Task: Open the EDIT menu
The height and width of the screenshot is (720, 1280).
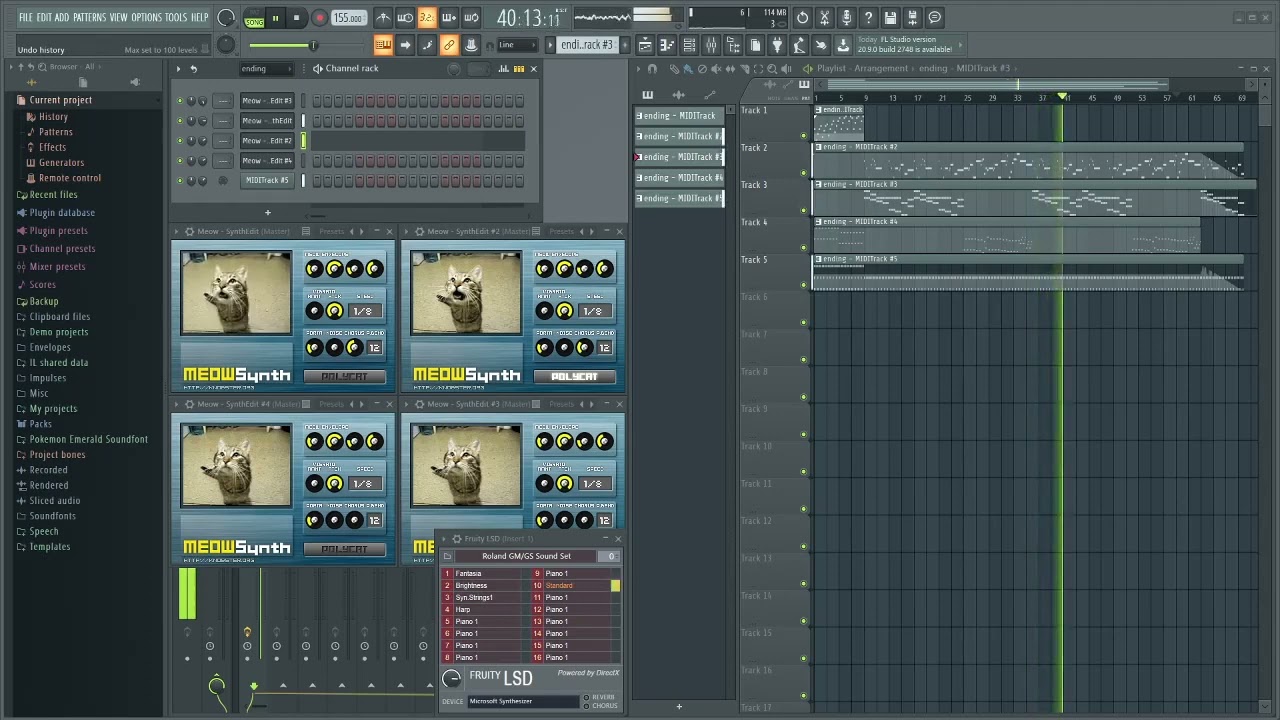Action: coord(44,17)
